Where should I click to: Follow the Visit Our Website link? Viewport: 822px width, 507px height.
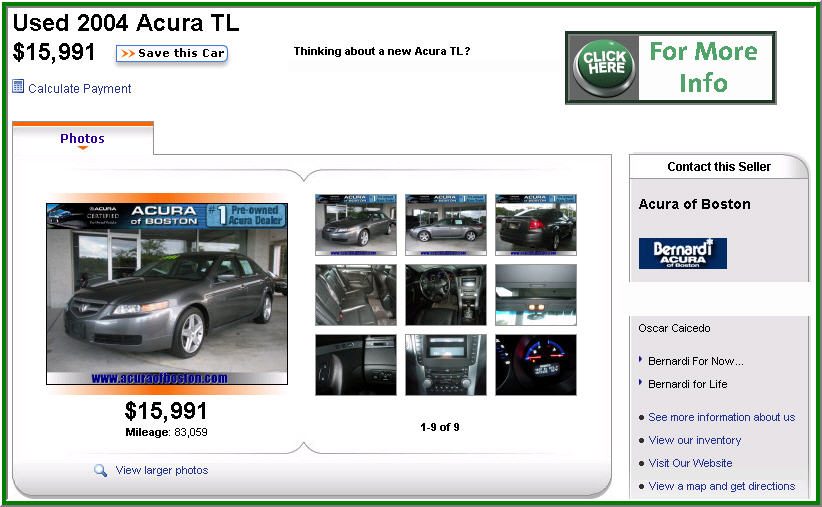(690, 463)
